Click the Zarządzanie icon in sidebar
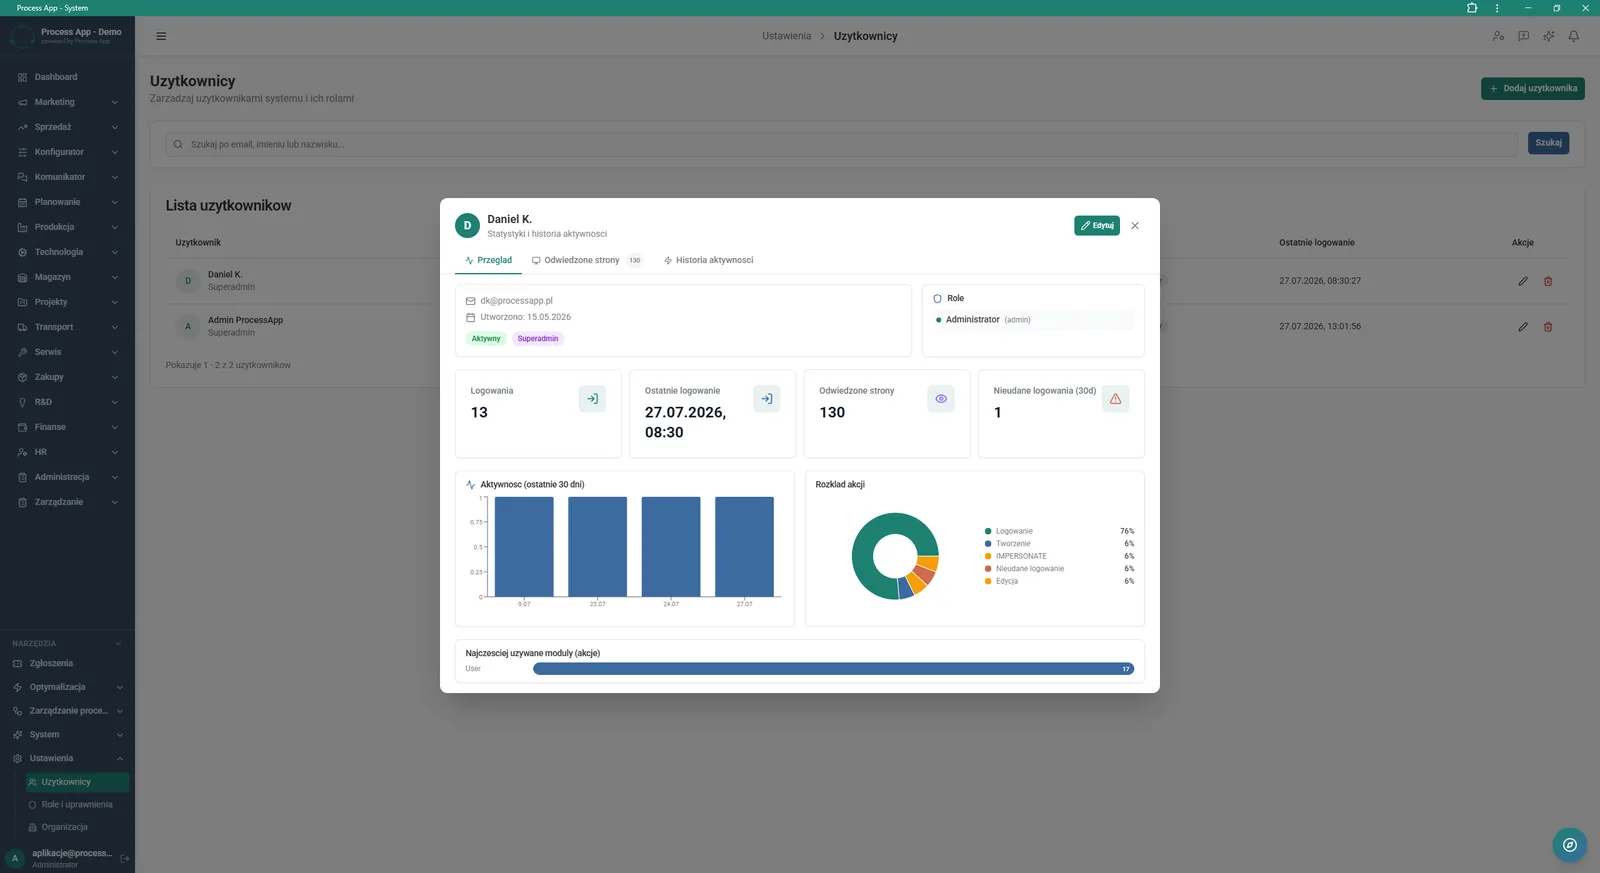The image size is (1600, 873). [22, 502]
